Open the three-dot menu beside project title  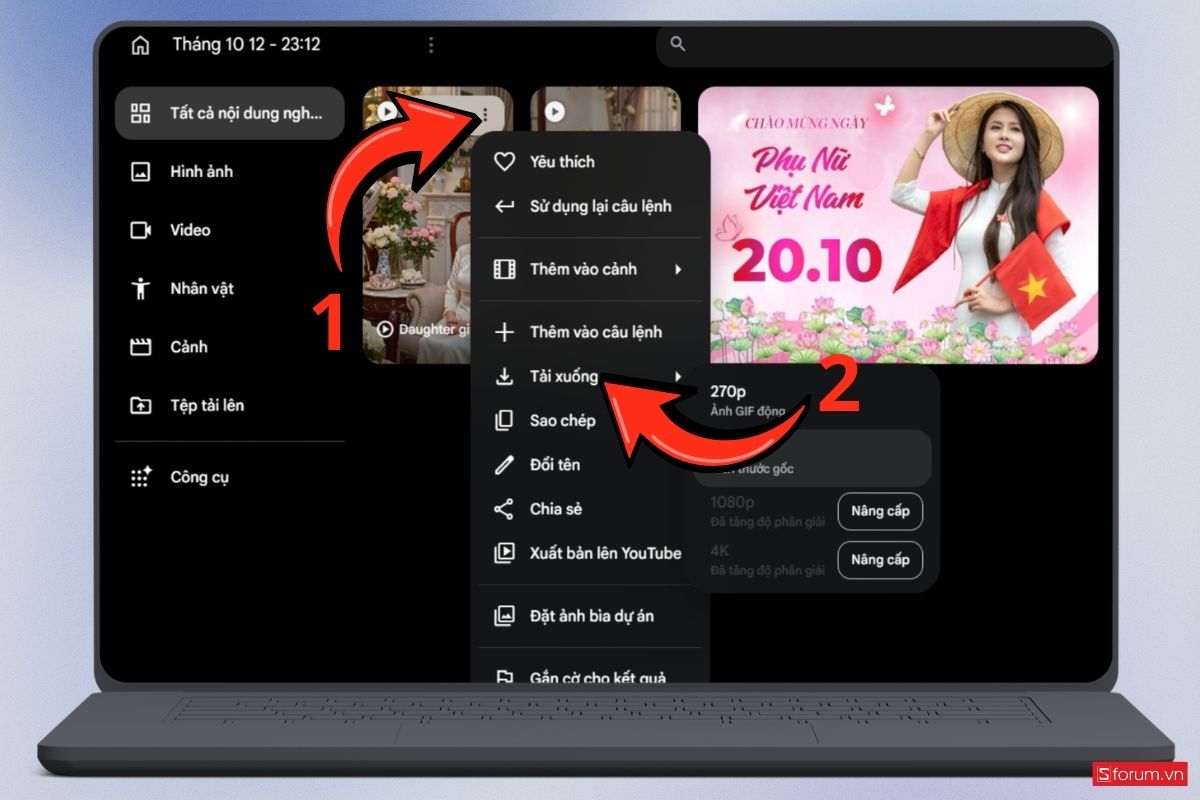point(431,45)
